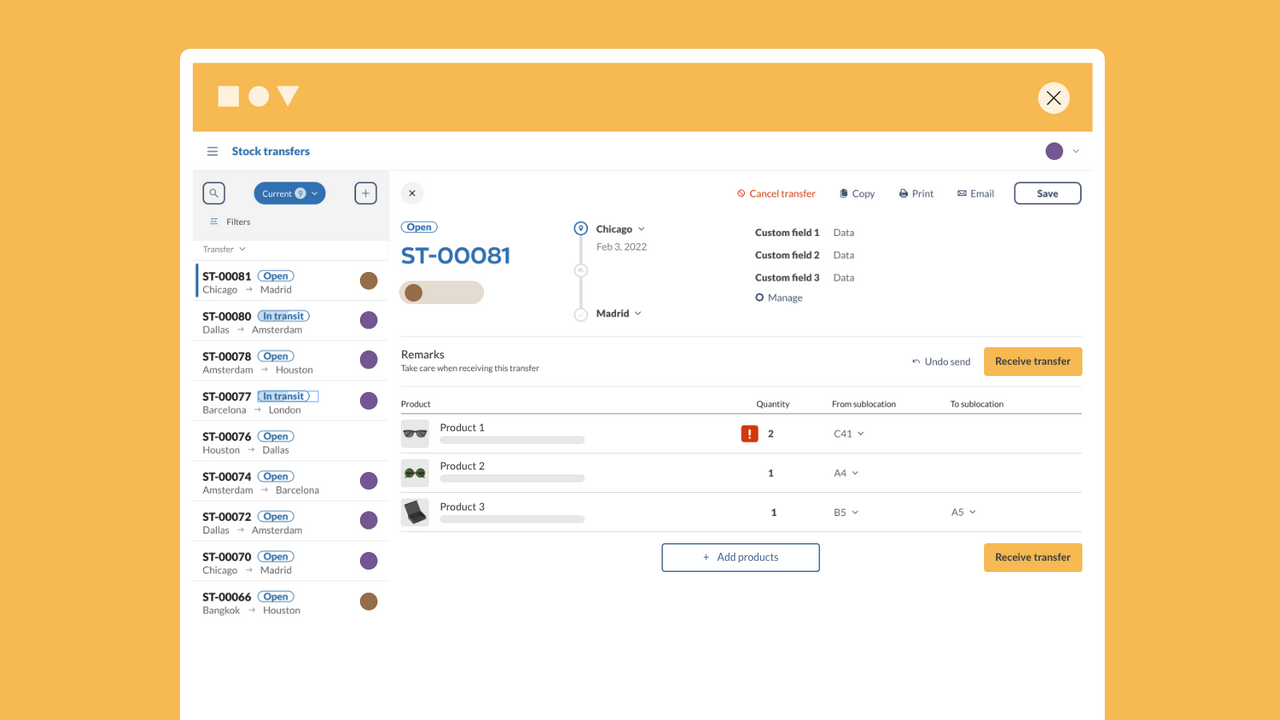
Task: Click the Product 3 box thumbnail
Action: tap(415, 513)
